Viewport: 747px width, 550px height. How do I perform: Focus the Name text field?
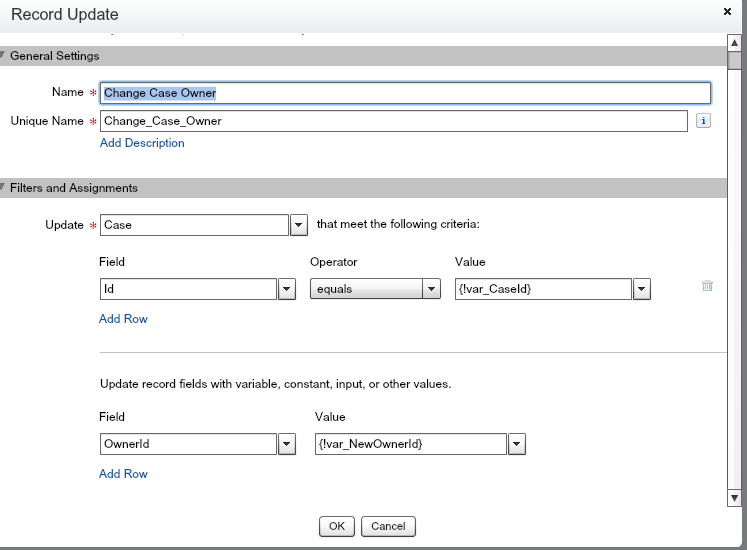(x=405, y=93)
